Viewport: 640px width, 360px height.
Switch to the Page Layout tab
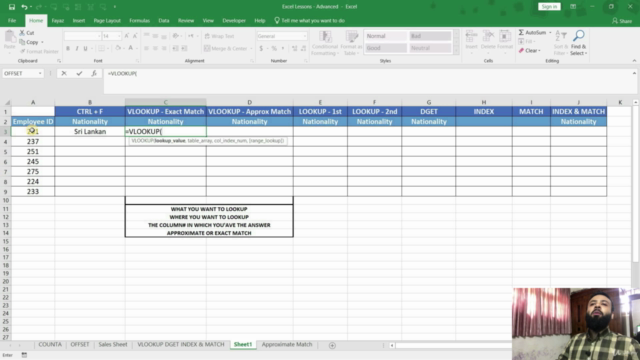click(x=107, y=20)
